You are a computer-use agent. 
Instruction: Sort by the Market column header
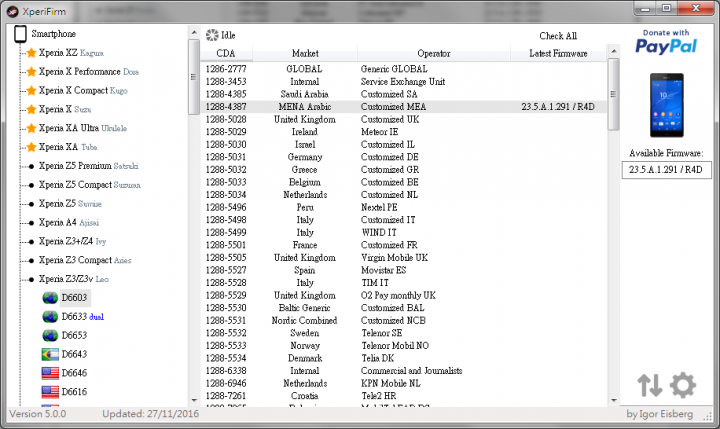pos(305,53)
